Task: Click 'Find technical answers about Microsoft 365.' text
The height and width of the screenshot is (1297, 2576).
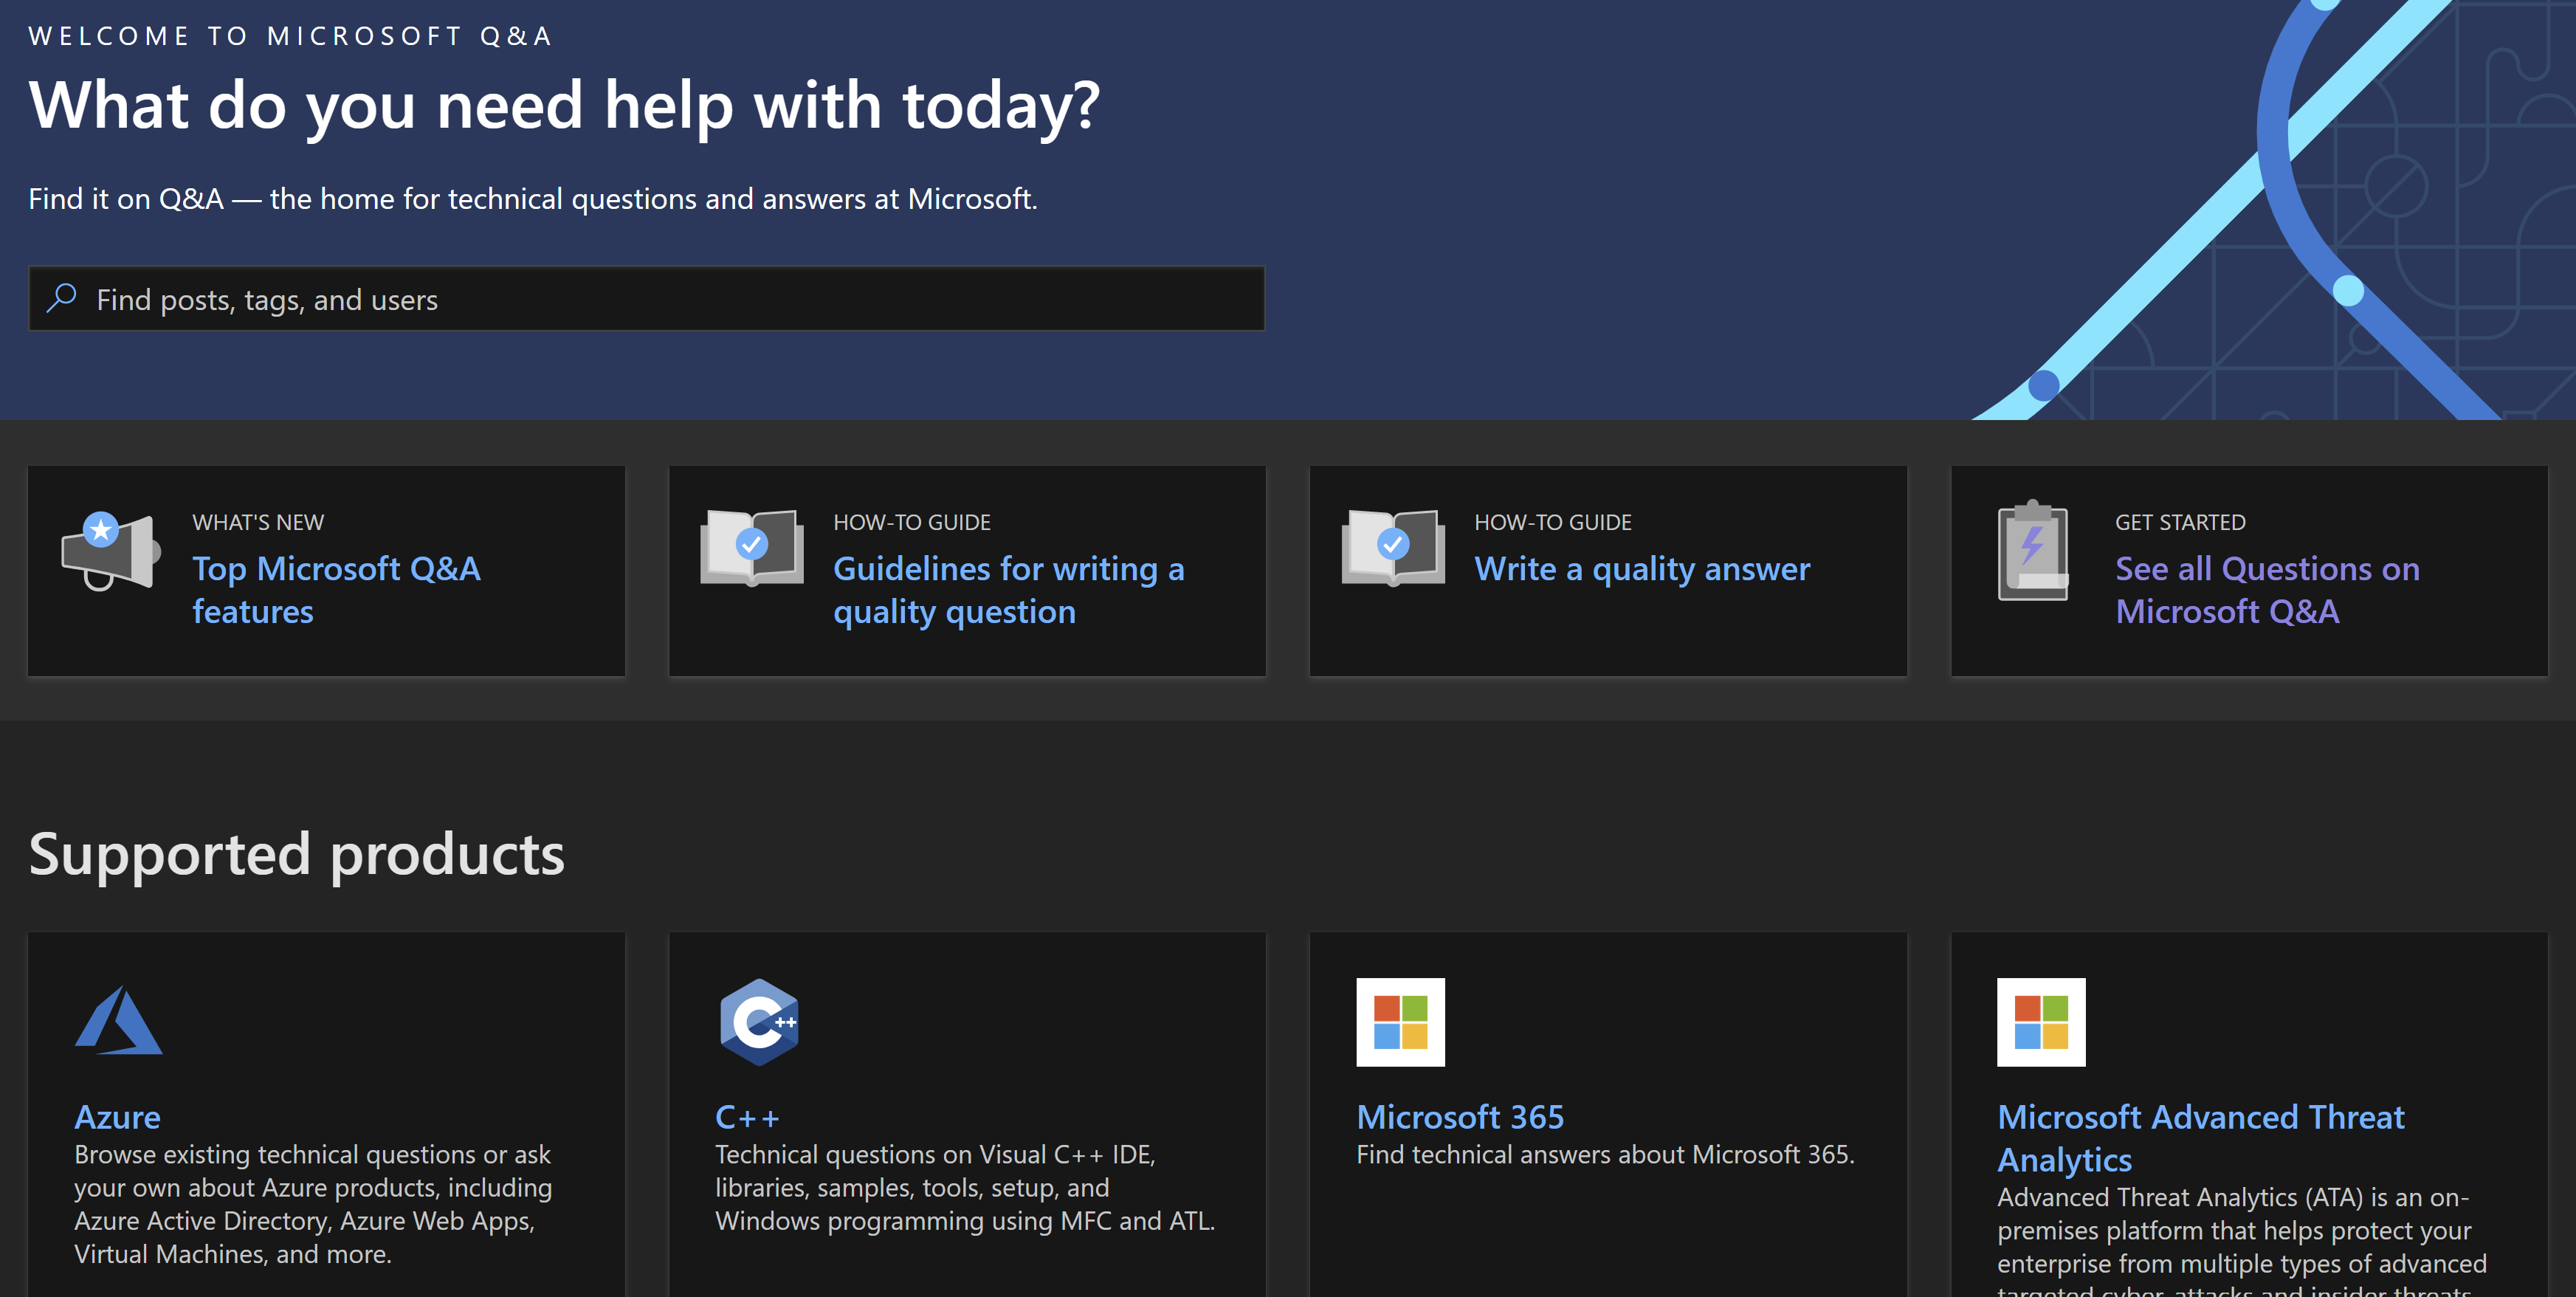Action: point(1605,1154)
